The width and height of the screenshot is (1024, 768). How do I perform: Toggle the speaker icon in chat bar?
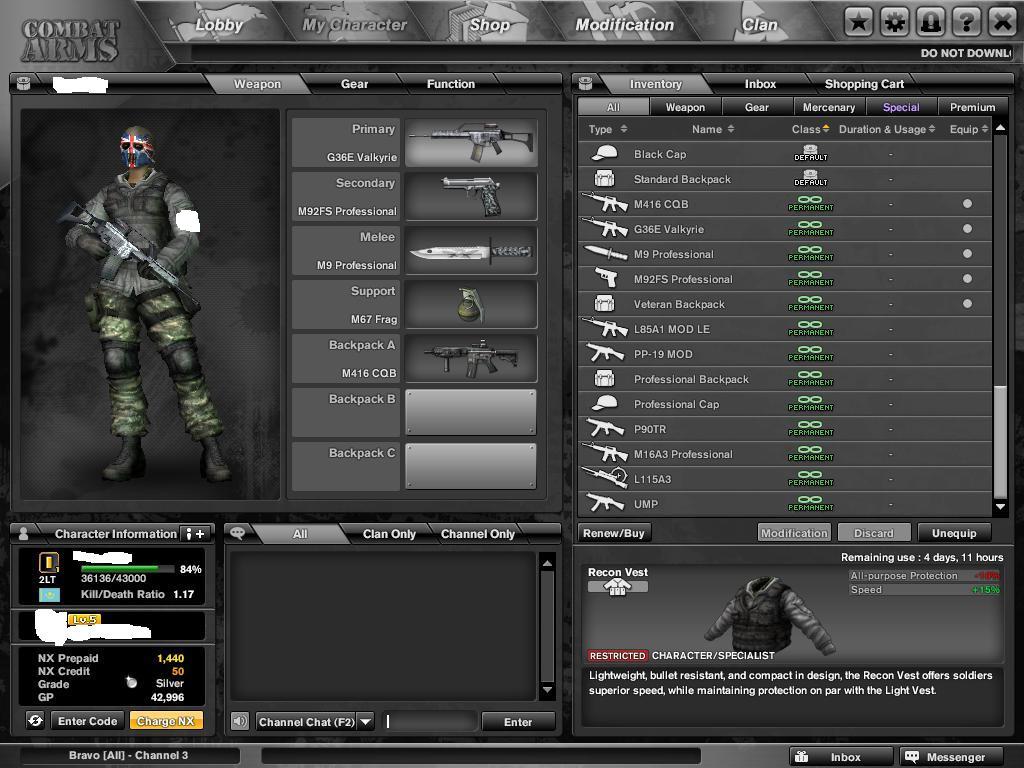click(x=240, y=721)
